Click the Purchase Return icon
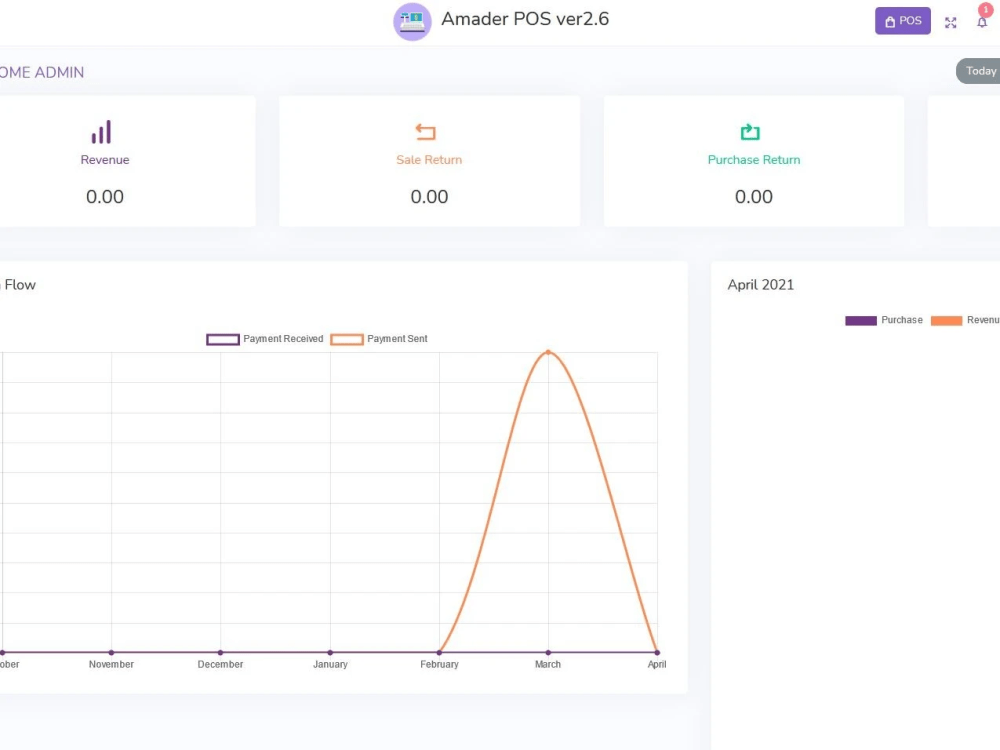Image resolution: width=1000 pixels, height=750 pixels. [750, 132]
